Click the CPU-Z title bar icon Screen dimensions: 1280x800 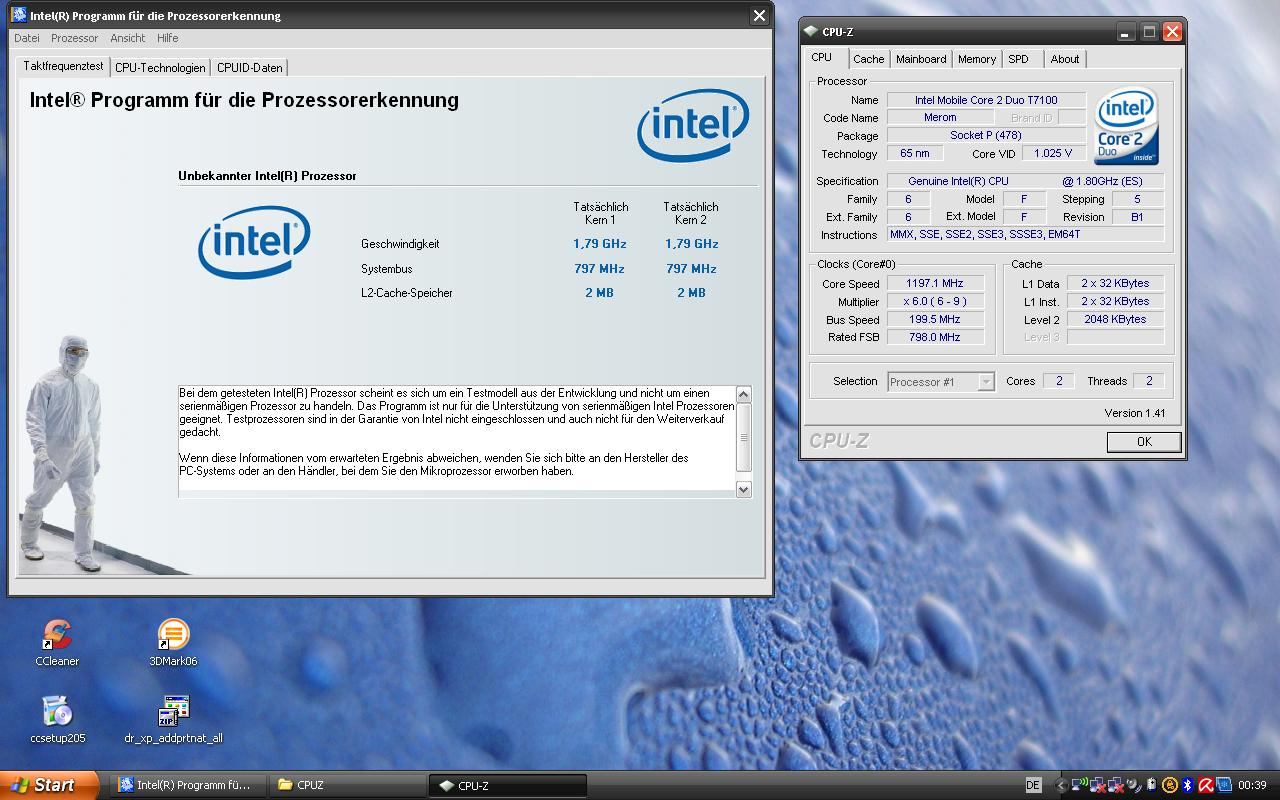[811, 31]
